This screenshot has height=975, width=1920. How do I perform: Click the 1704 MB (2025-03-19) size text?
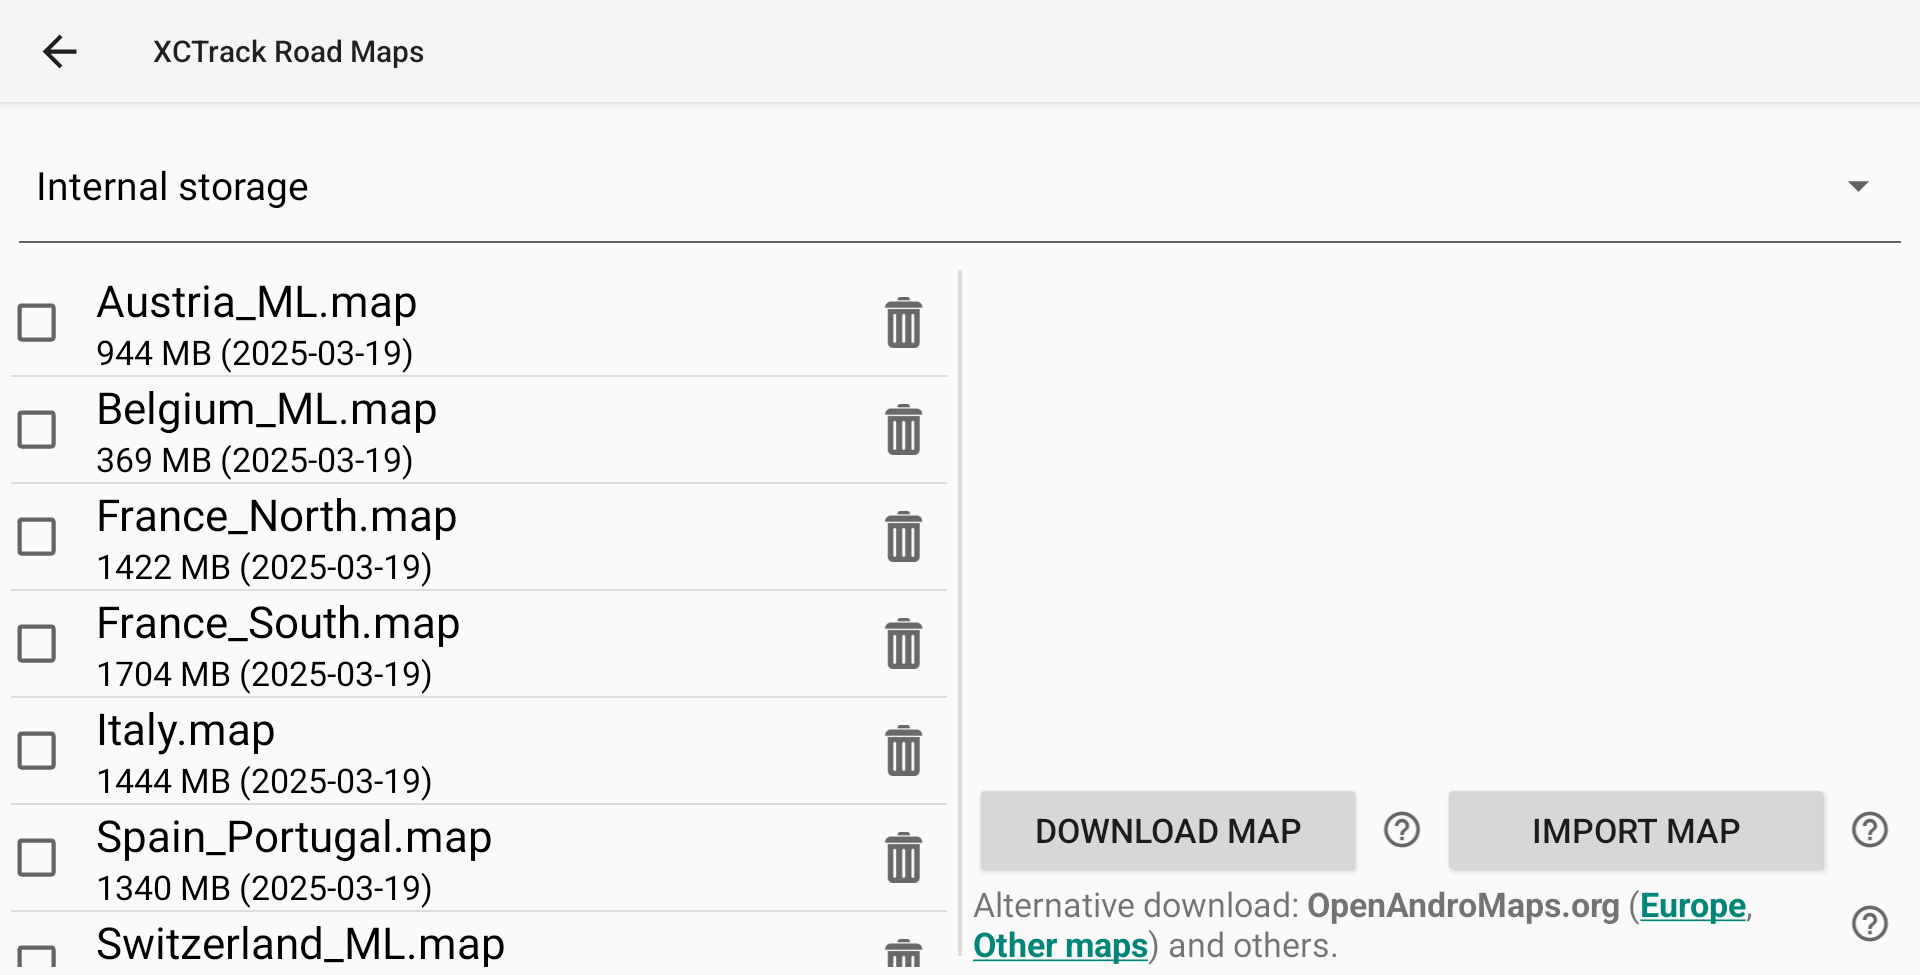click(264, 674)
